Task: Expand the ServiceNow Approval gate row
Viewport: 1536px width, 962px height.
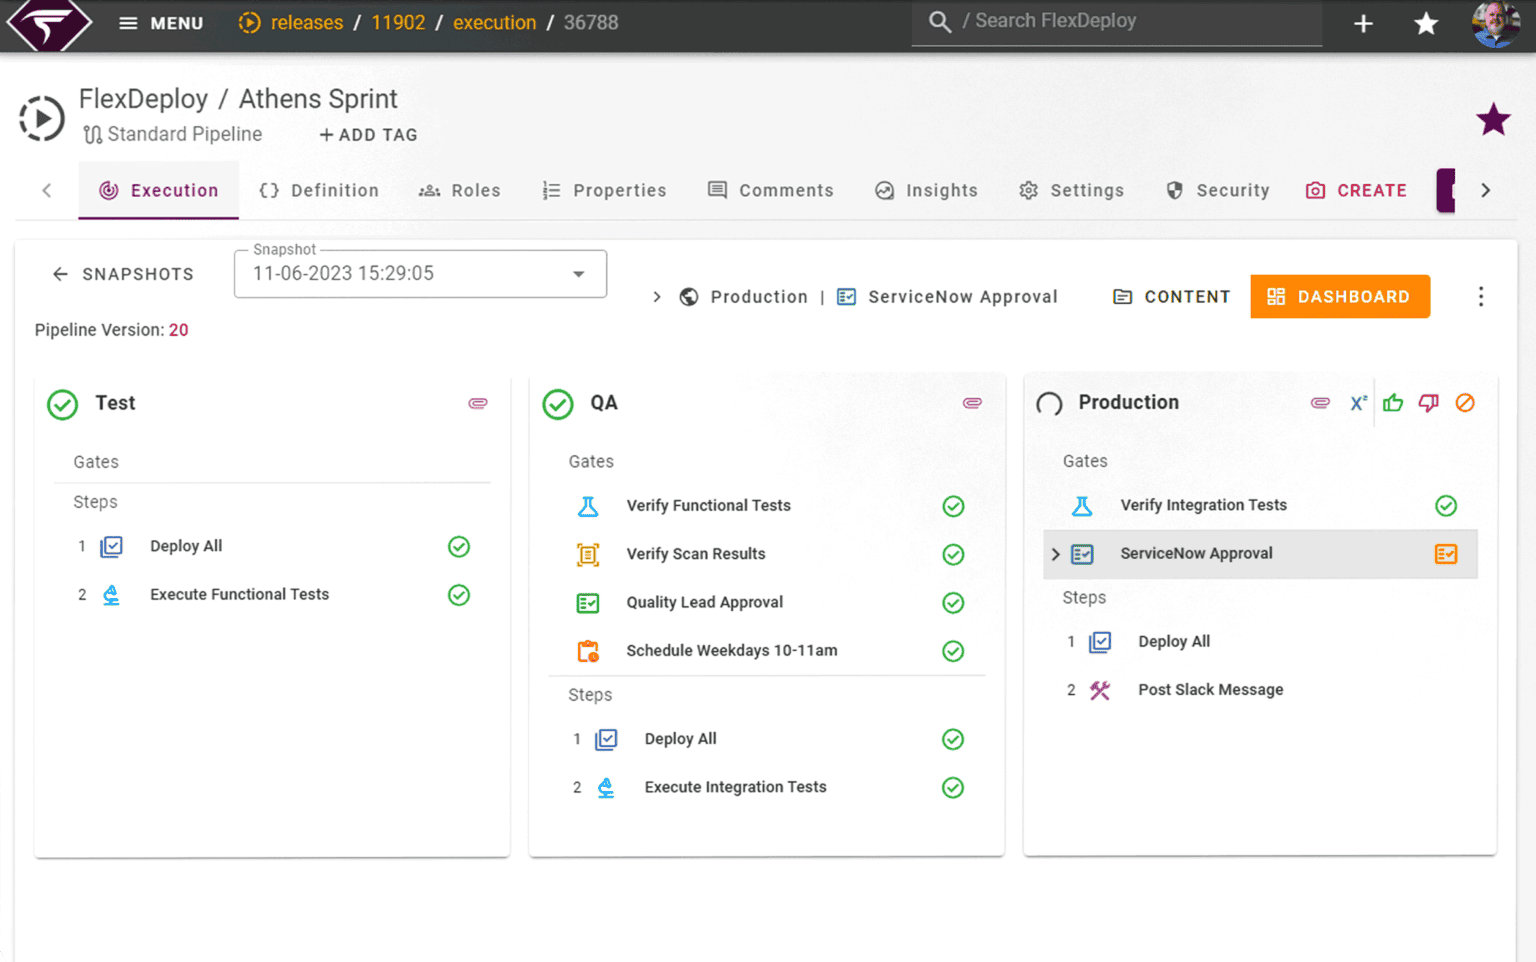Action: click(x=1056, y=554)
